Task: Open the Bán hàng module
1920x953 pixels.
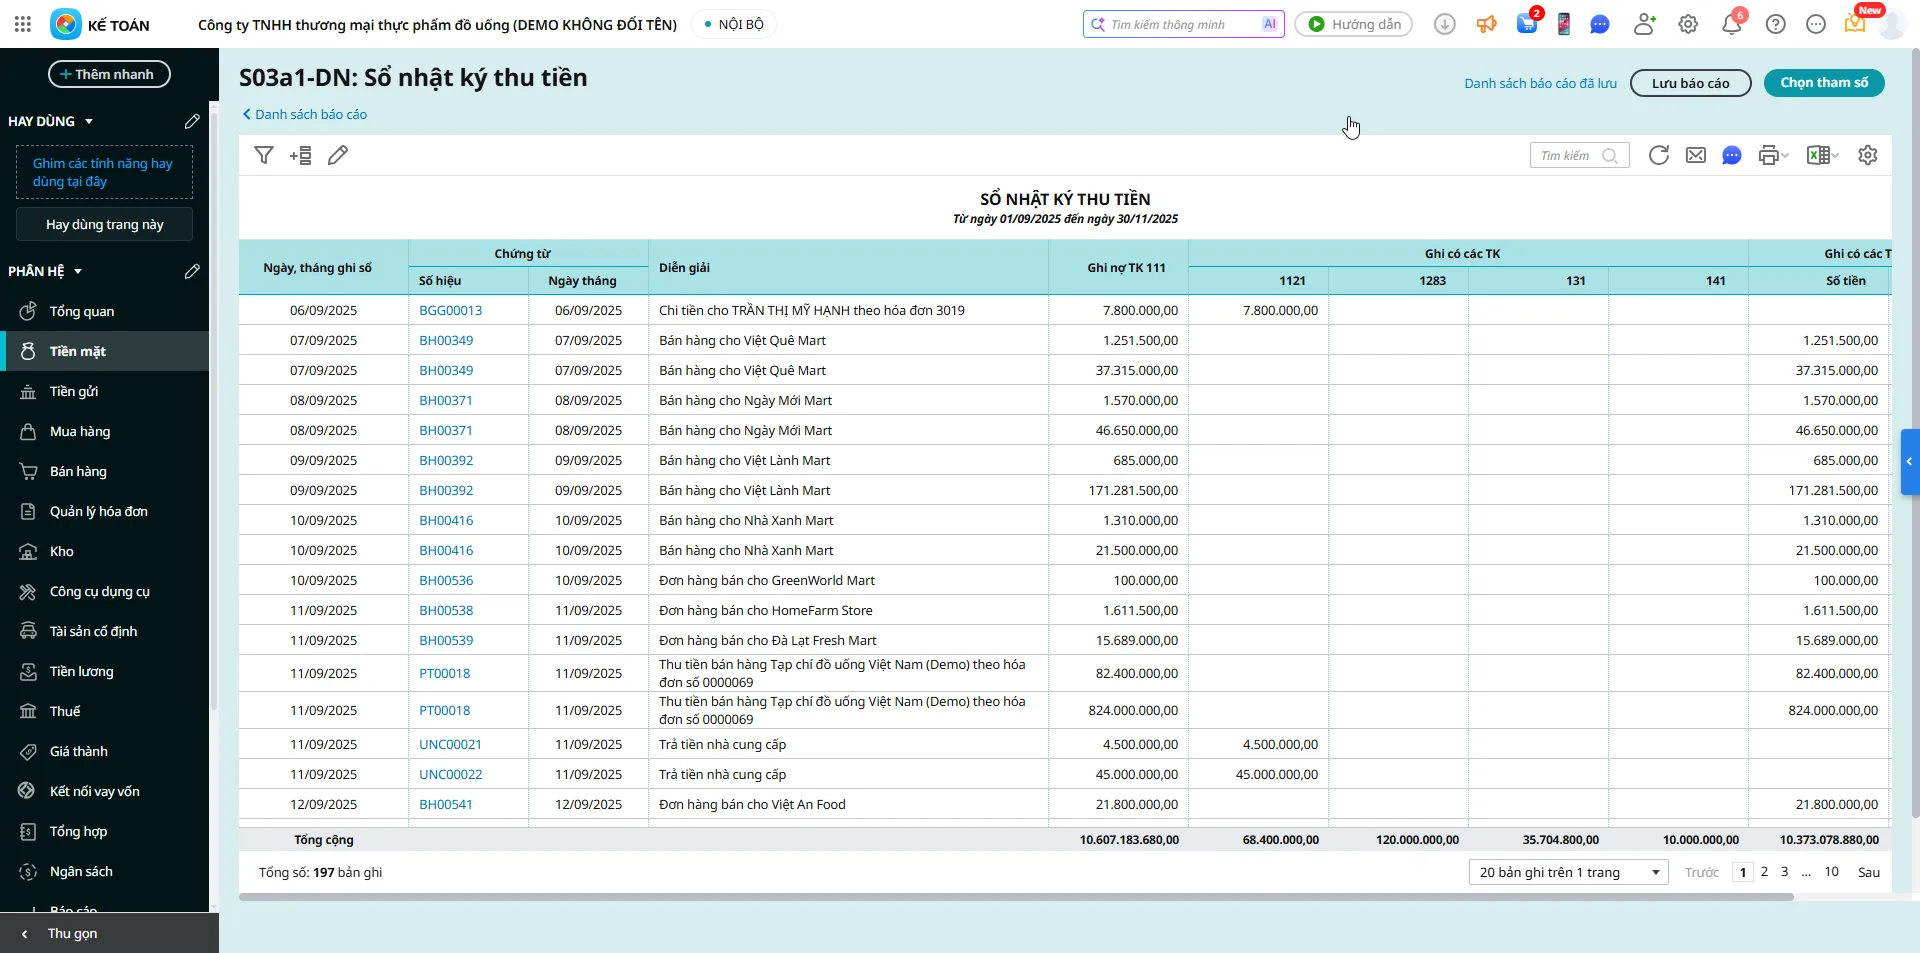Action: (x=78, y=471)
